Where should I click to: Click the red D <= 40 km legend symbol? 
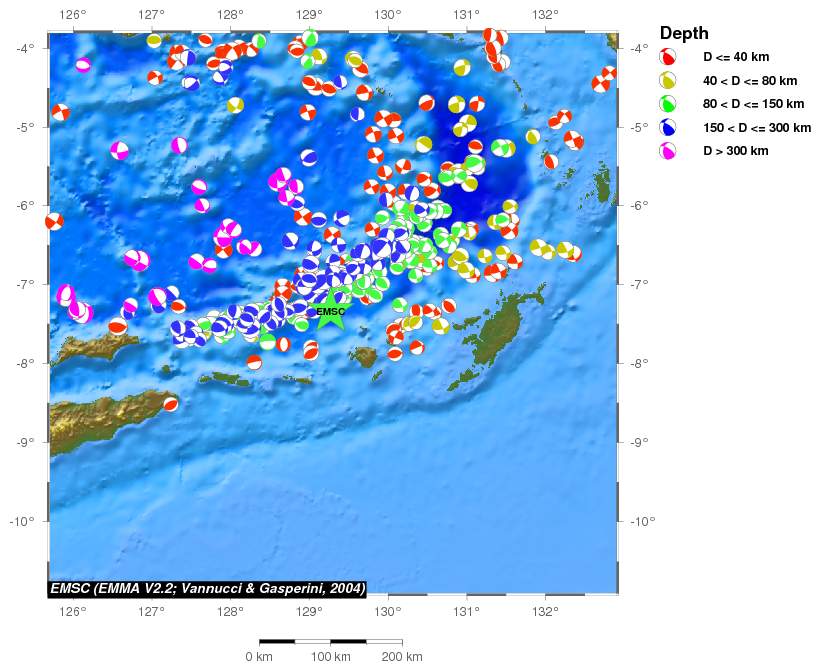point(668,58)
